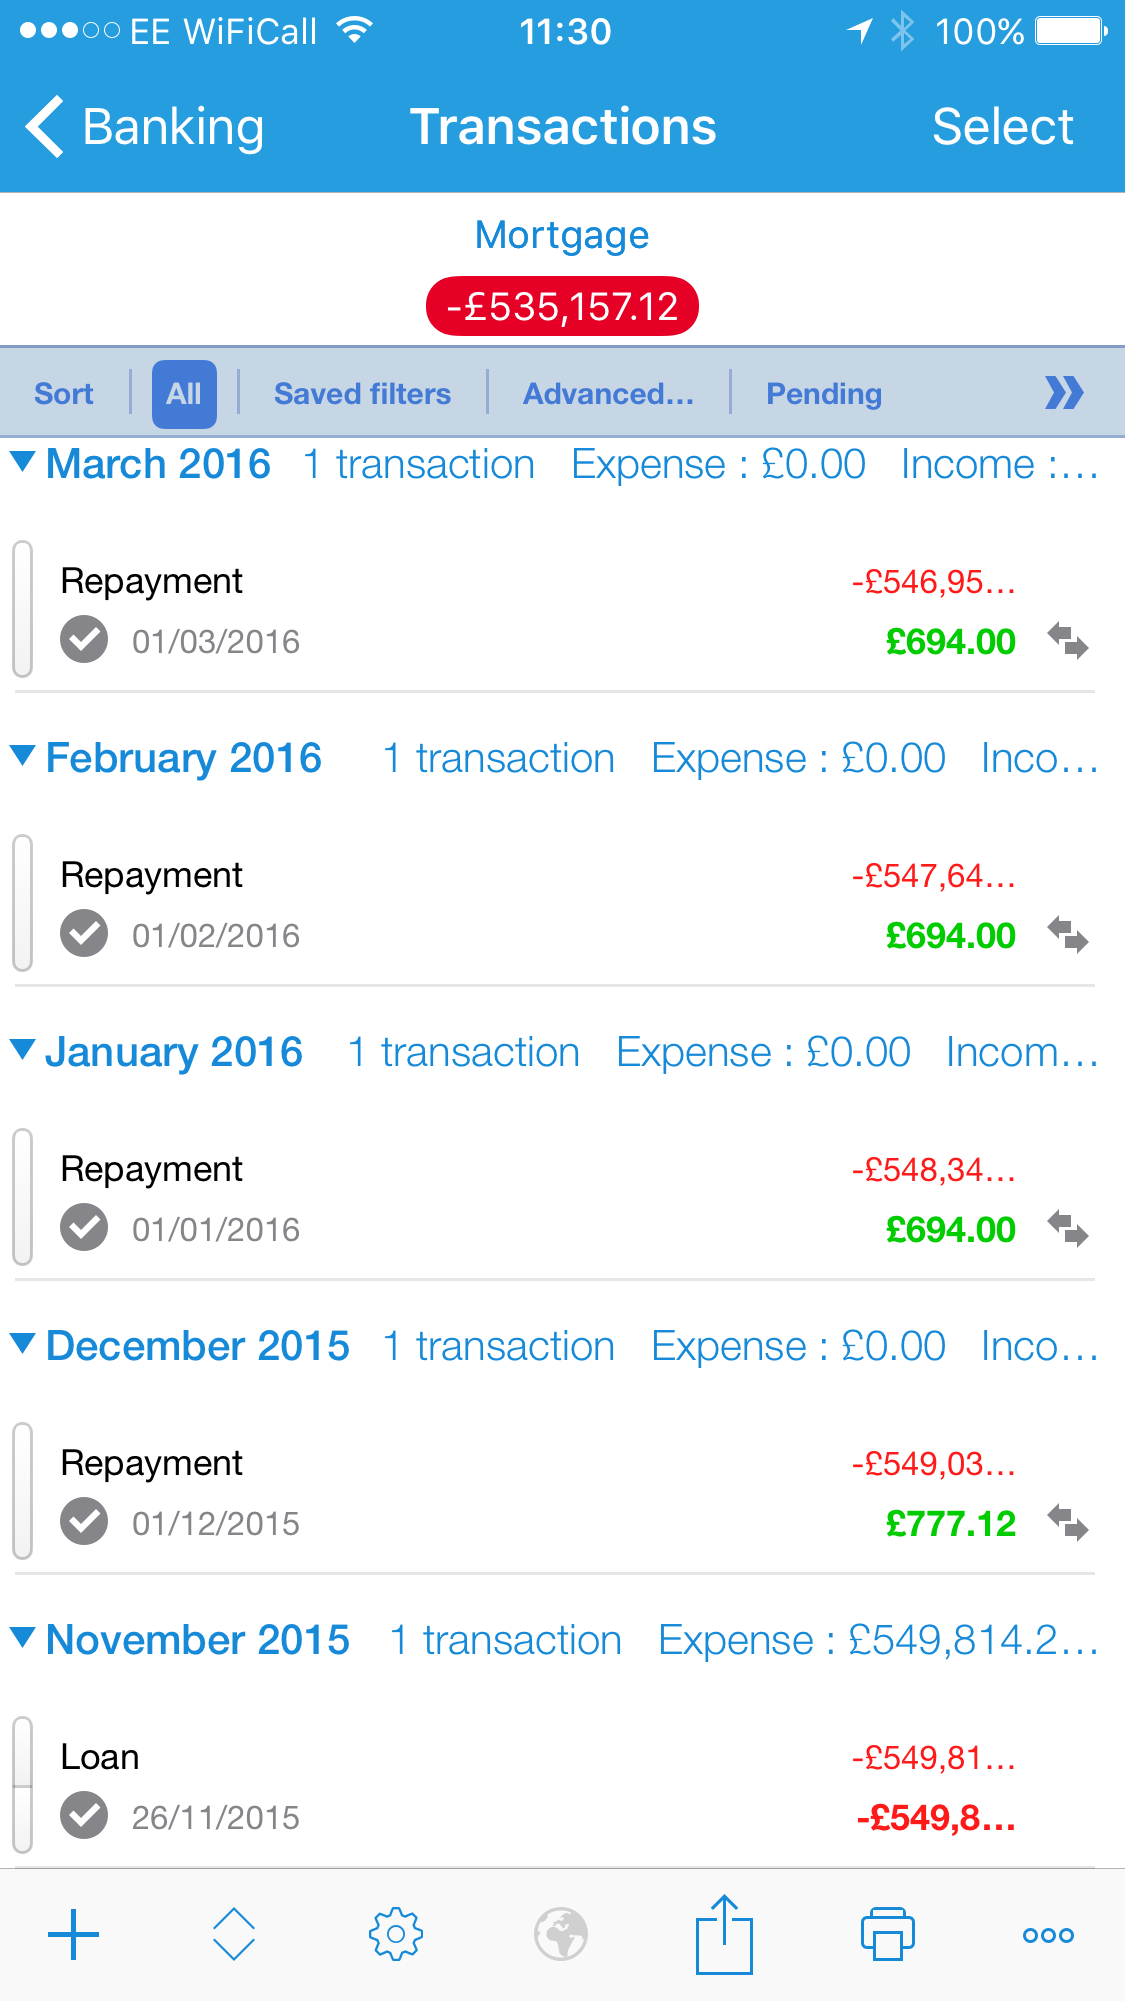
Task: Toggle cleared checkmark on 01/01/2016 repayment
Action: (x=84, y=1228)
